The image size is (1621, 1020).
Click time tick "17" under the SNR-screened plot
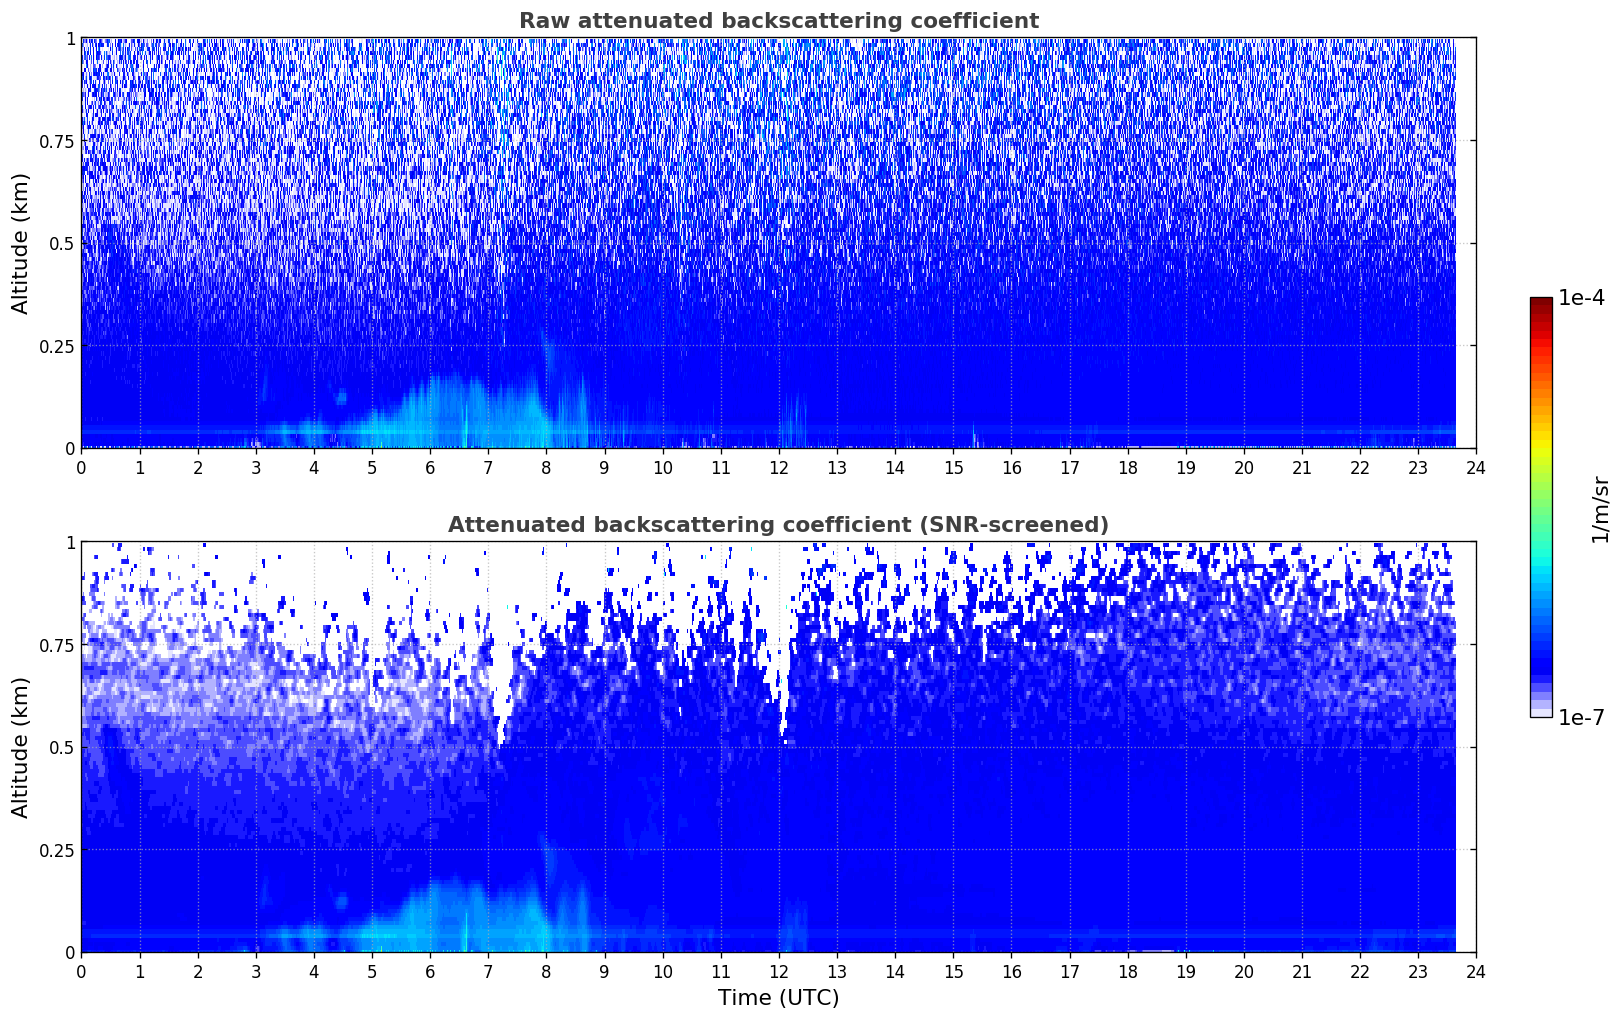[1069, 971]
